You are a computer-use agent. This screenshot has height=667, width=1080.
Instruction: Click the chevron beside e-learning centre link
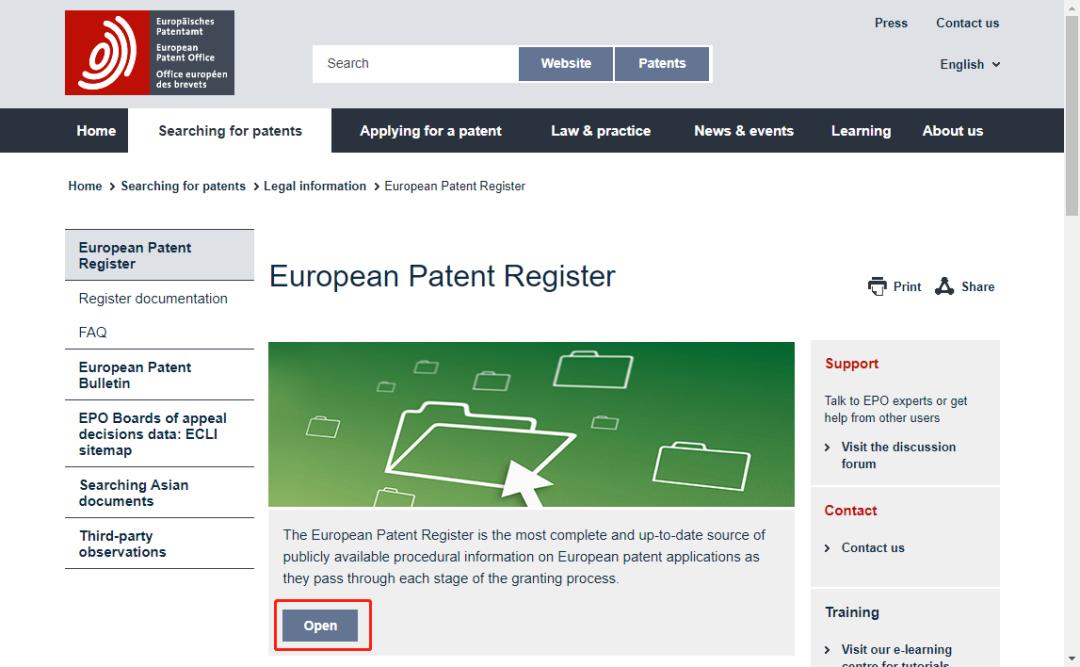click(828, 650)
